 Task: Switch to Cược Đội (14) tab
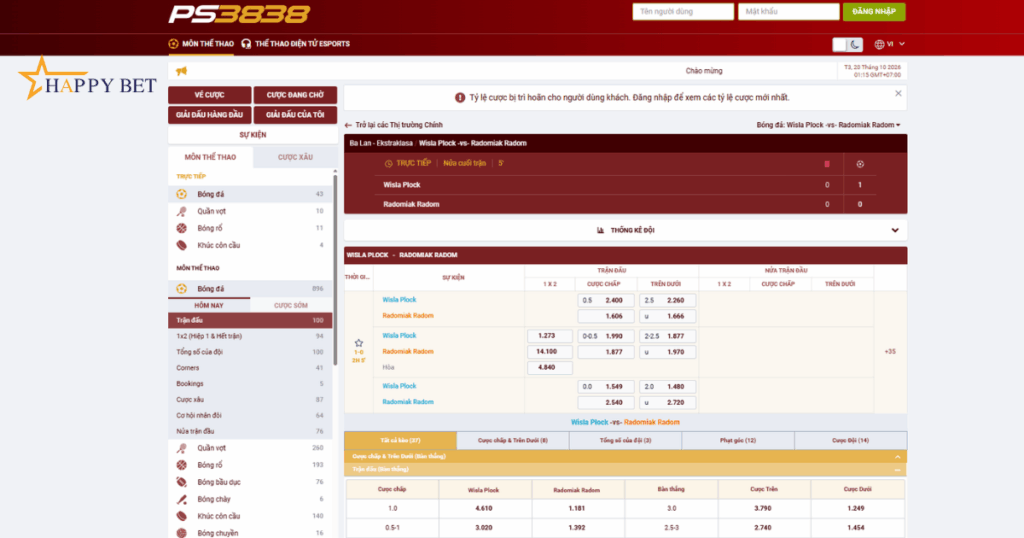850,440
